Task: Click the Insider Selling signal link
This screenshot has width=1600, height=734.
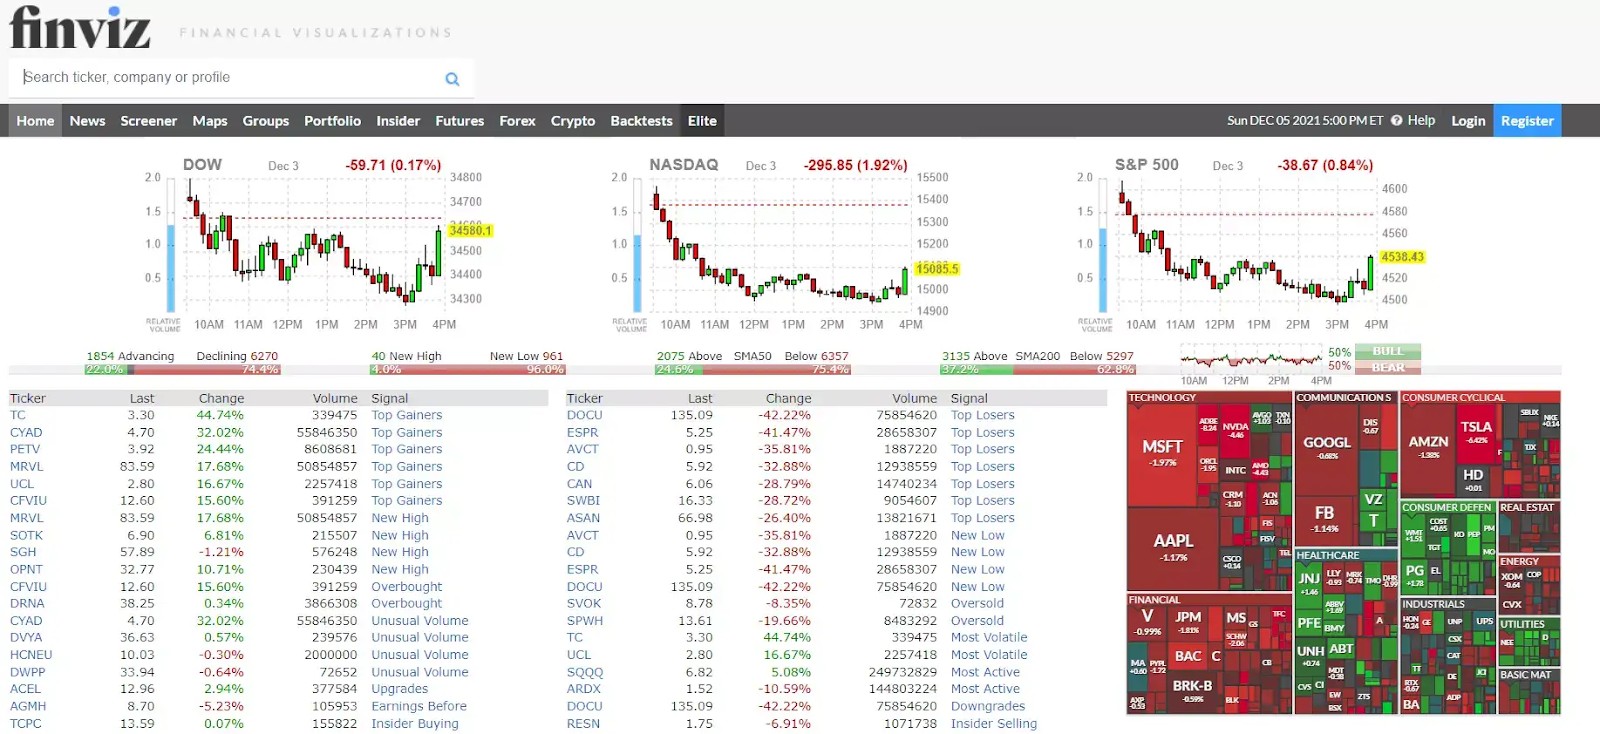Action: point(994,723)
